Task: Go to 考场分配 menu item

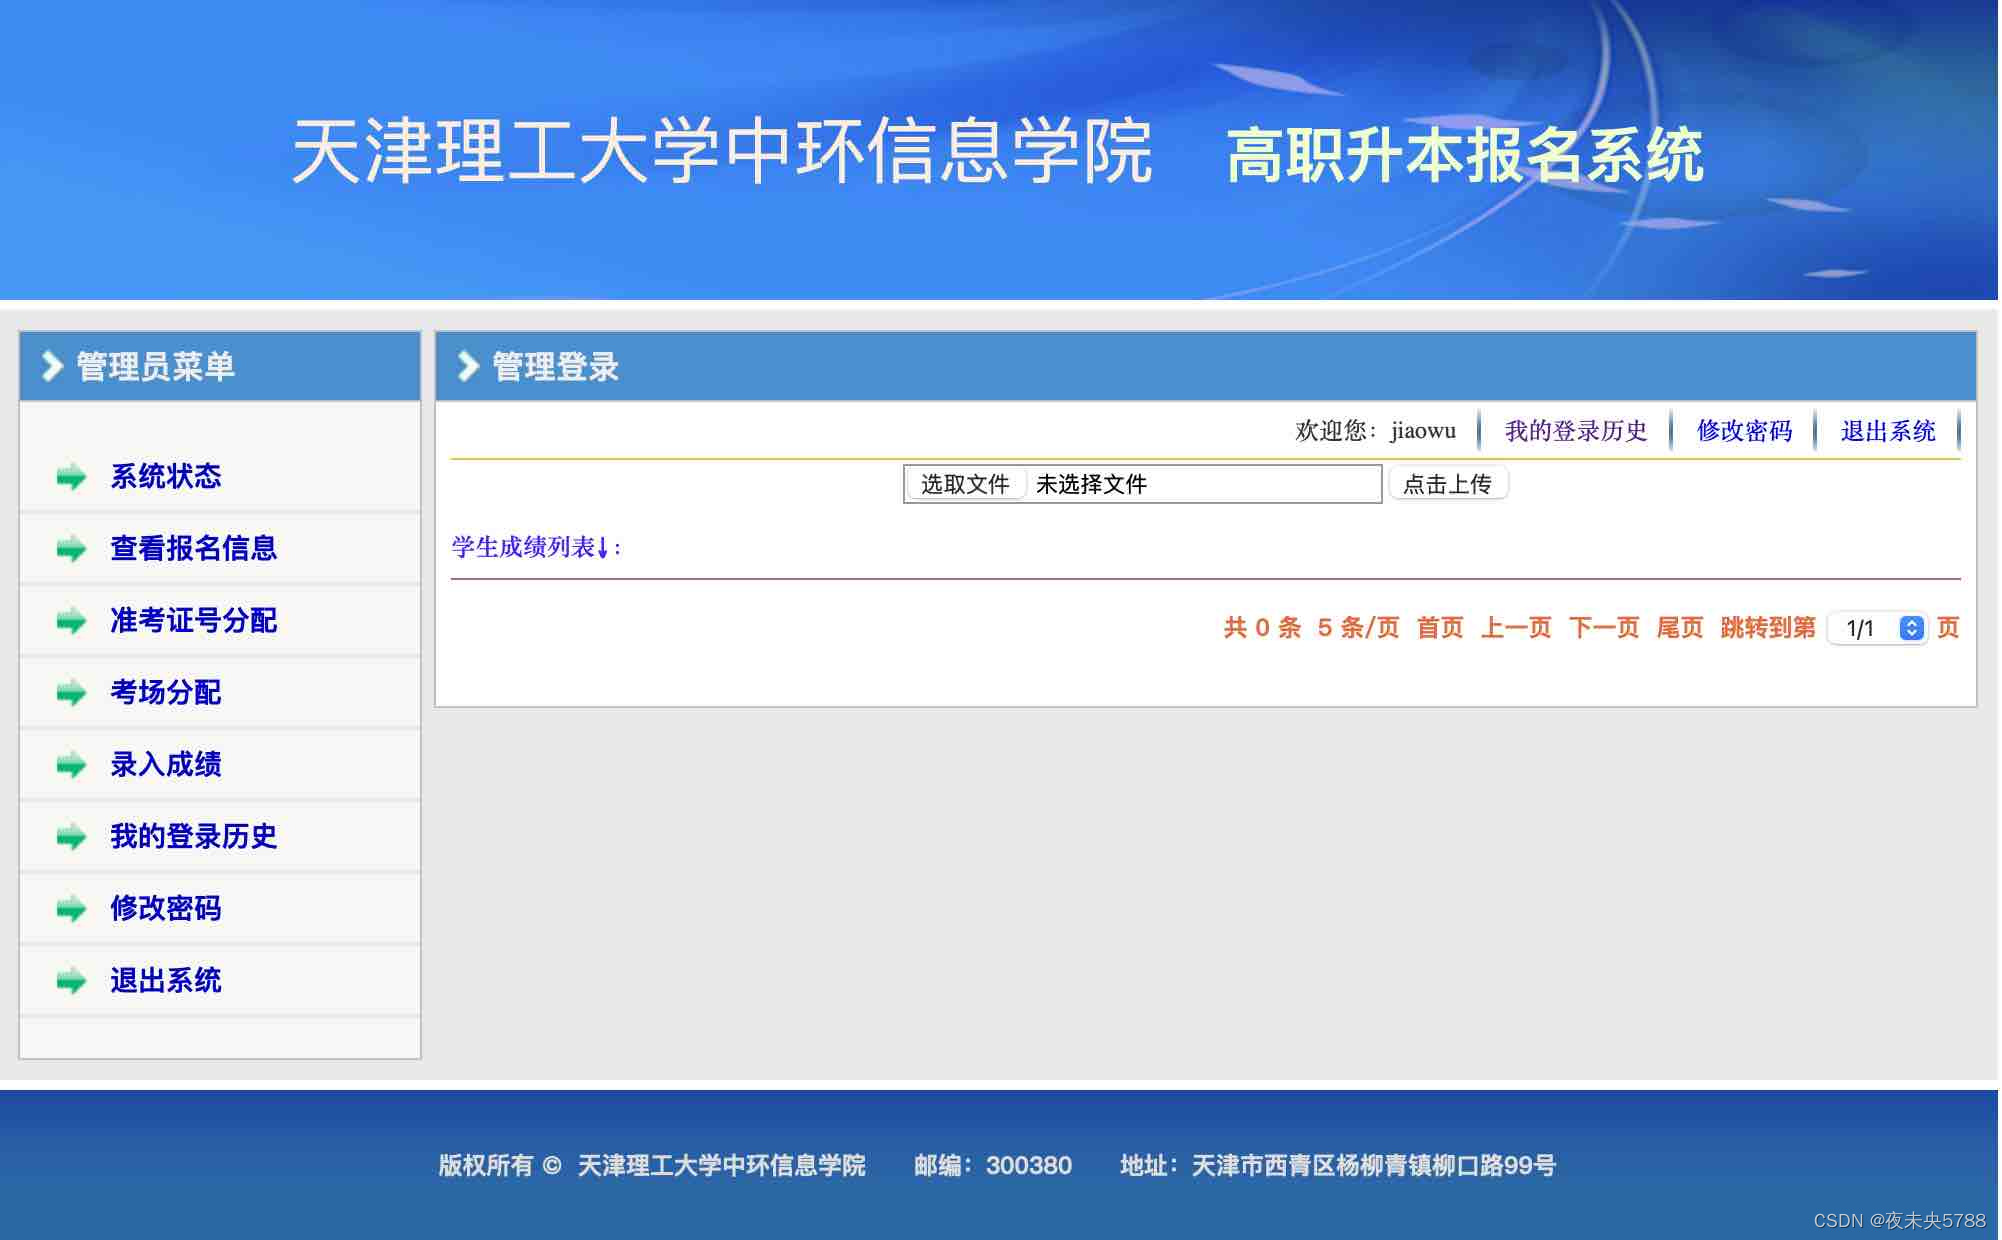Action: (x=166, y=692)
